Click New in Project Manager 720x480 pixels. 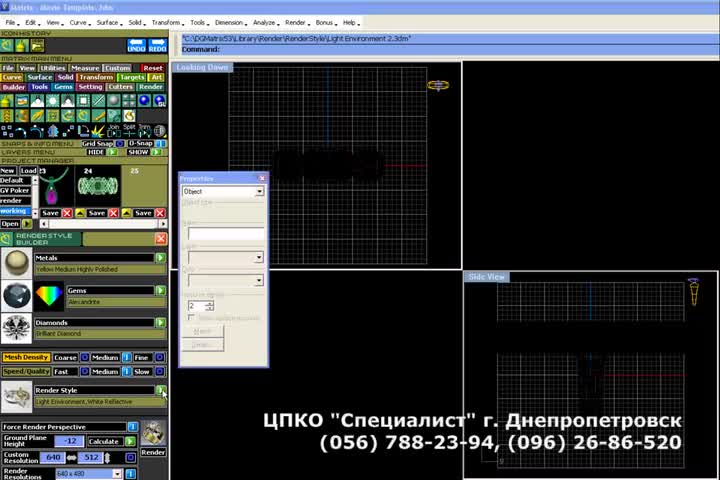point(8,170)
